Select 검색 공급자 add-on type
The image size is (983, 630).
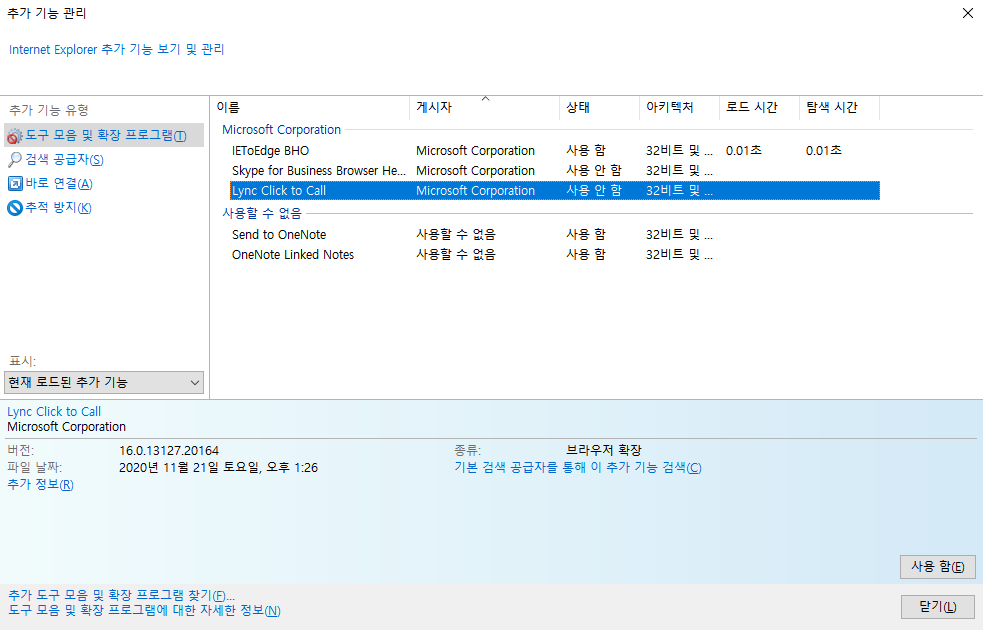tap(64, 159)
